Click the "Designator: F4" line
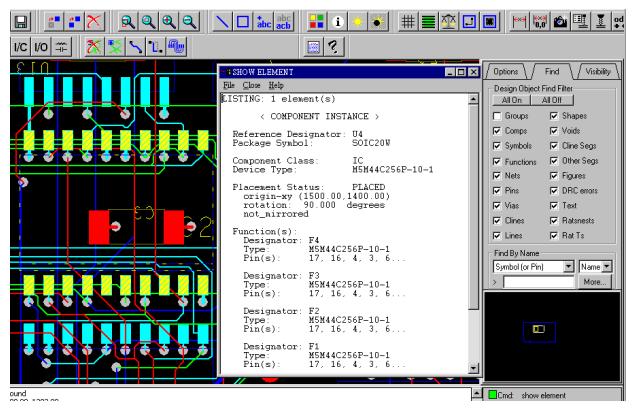Viewport: 638px width, 412px height. pyautogui.click(x=281, y=240)
